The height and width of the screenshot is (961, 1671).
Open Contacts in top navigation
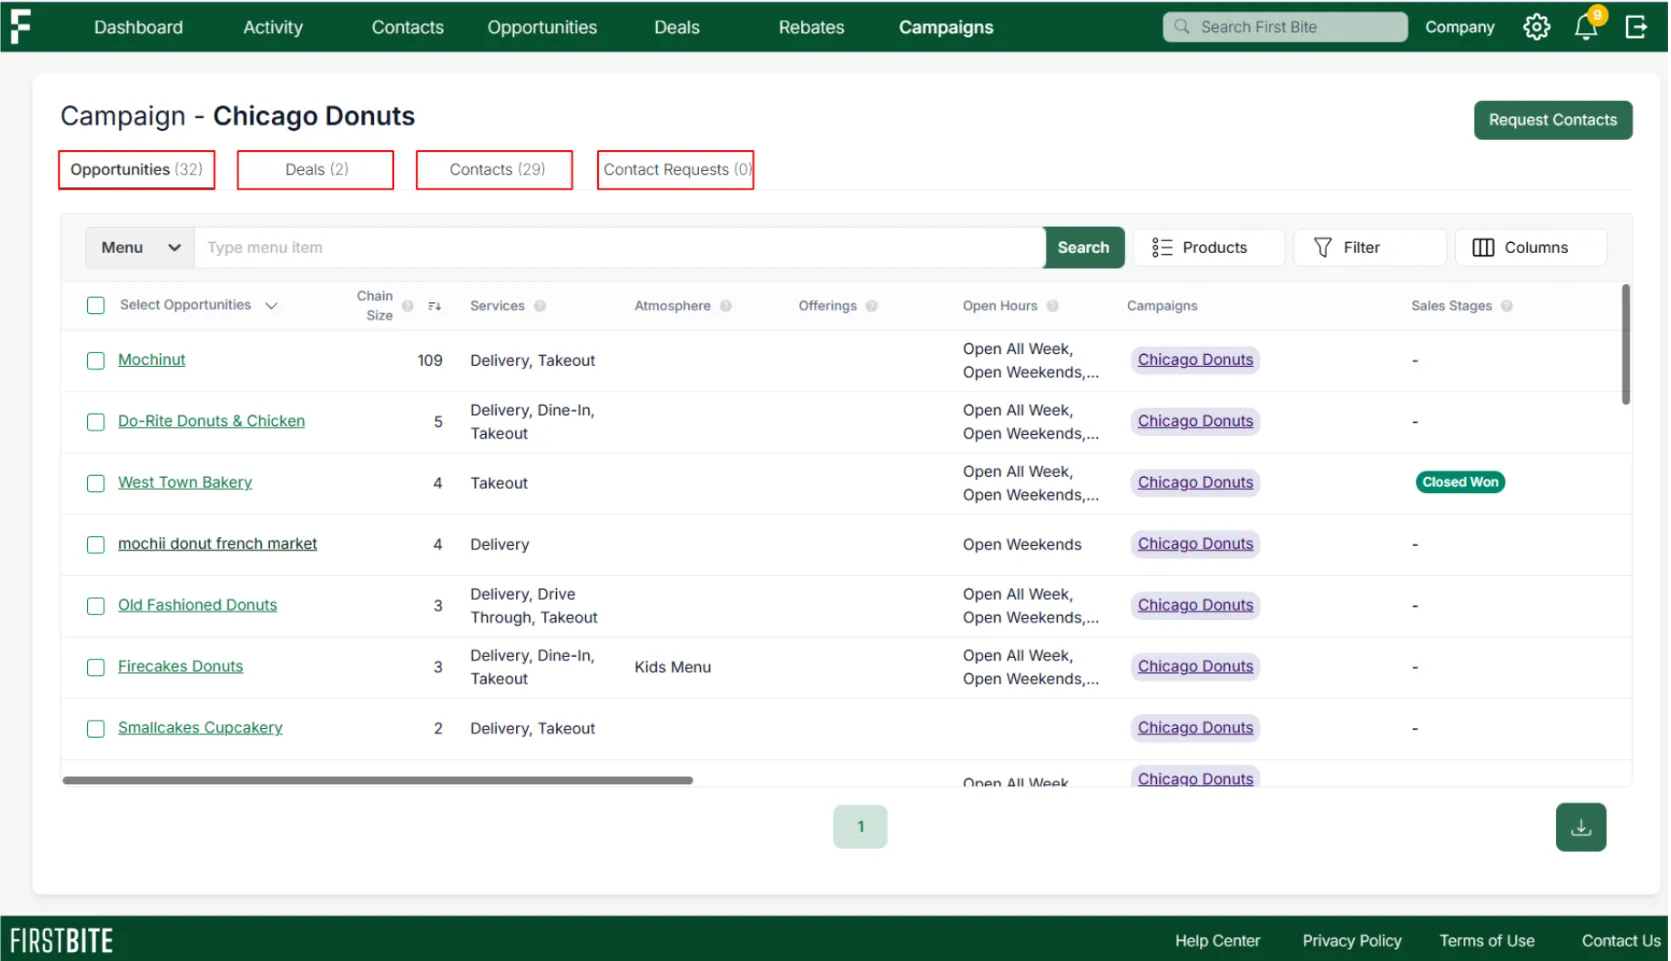pyautogui.click(x=408, y=27)
